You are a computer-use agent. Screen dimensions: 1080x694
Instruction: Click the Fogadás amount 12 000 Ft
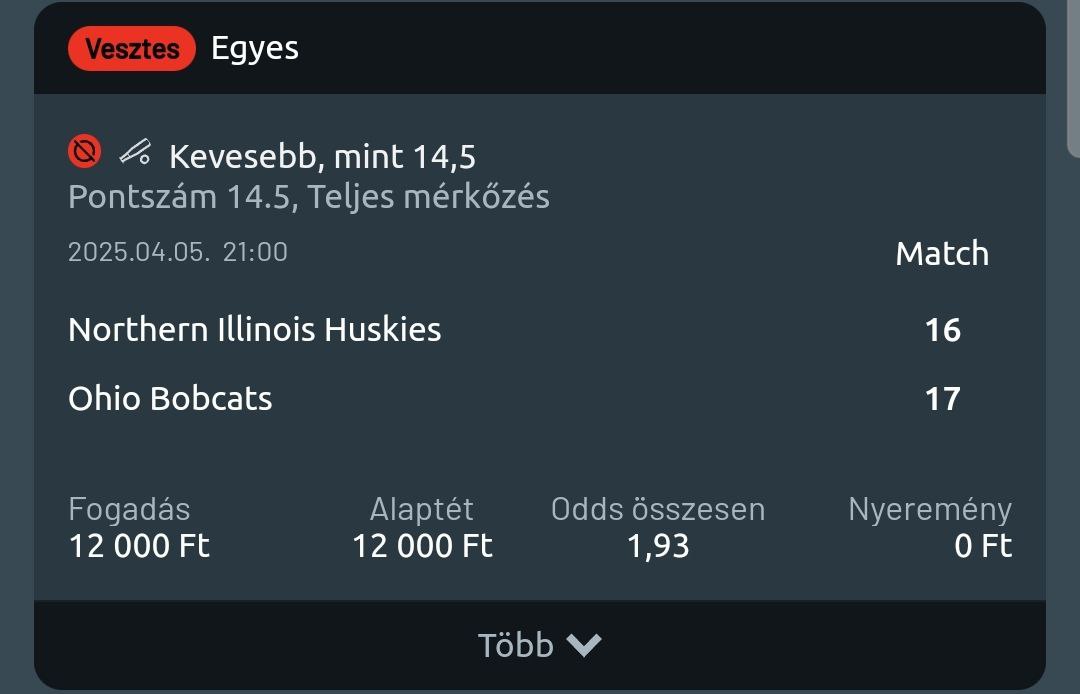click(139, 546)
